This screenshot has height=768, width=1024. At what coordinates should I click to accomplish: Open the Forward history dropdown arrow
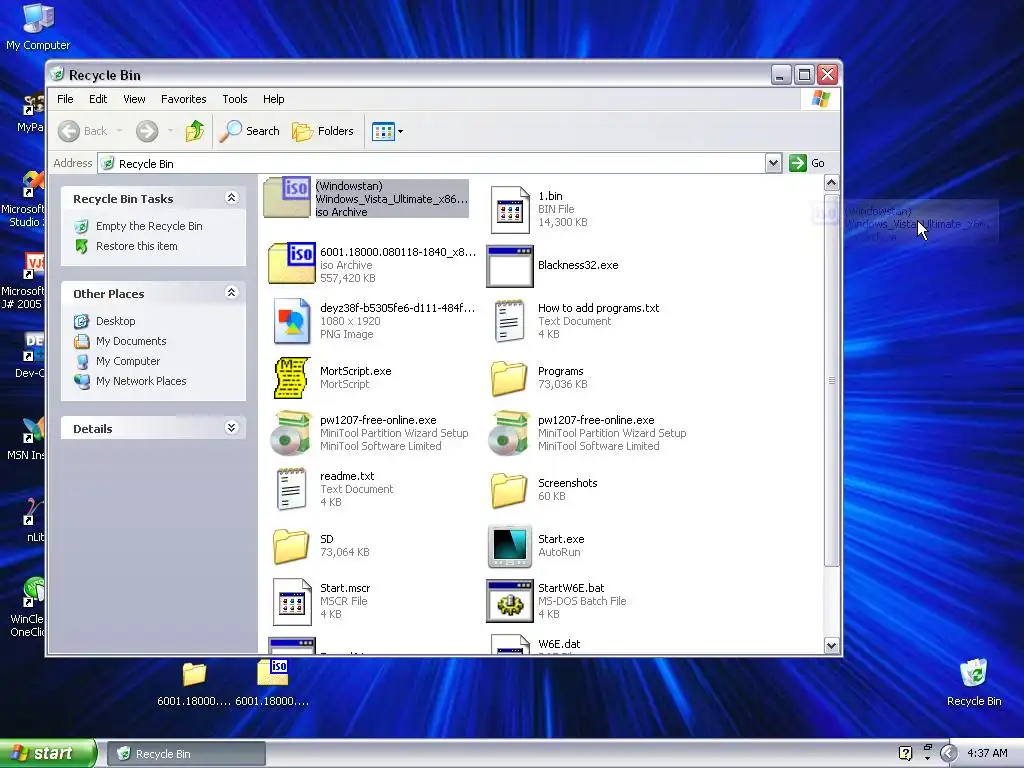tap(170, 131)
